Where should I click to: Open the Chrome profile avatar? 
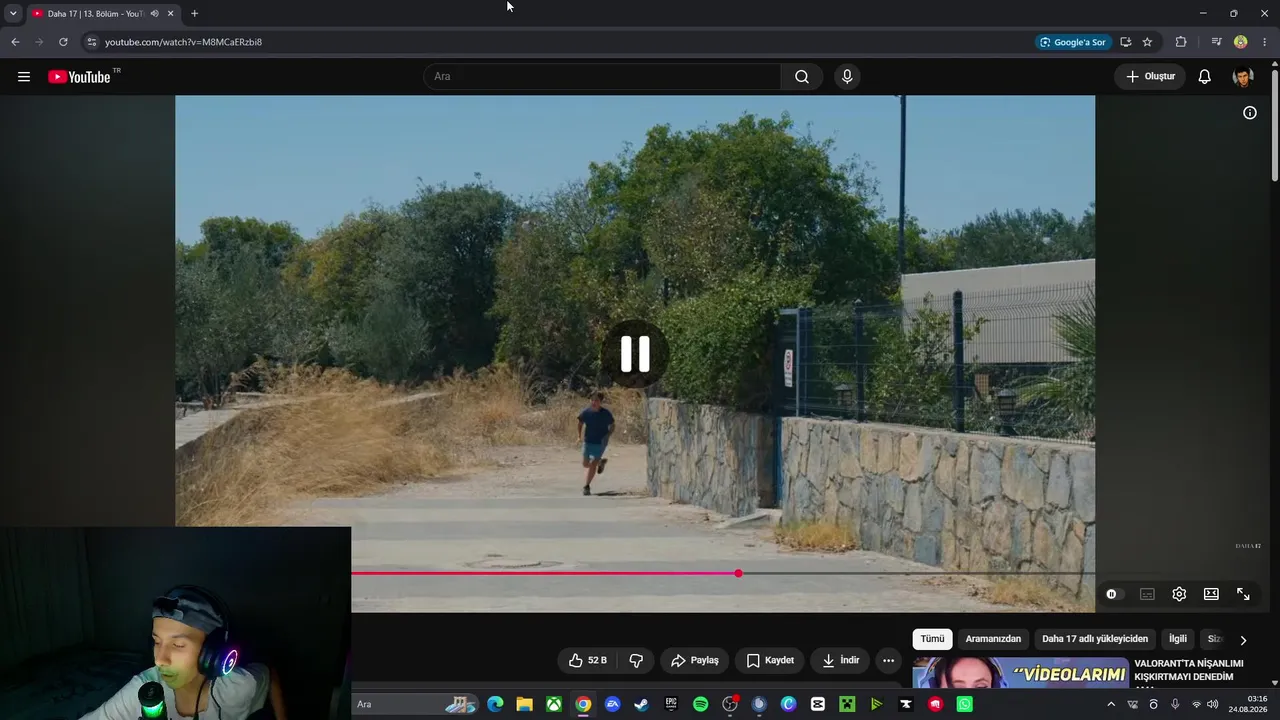point(1241,42)
